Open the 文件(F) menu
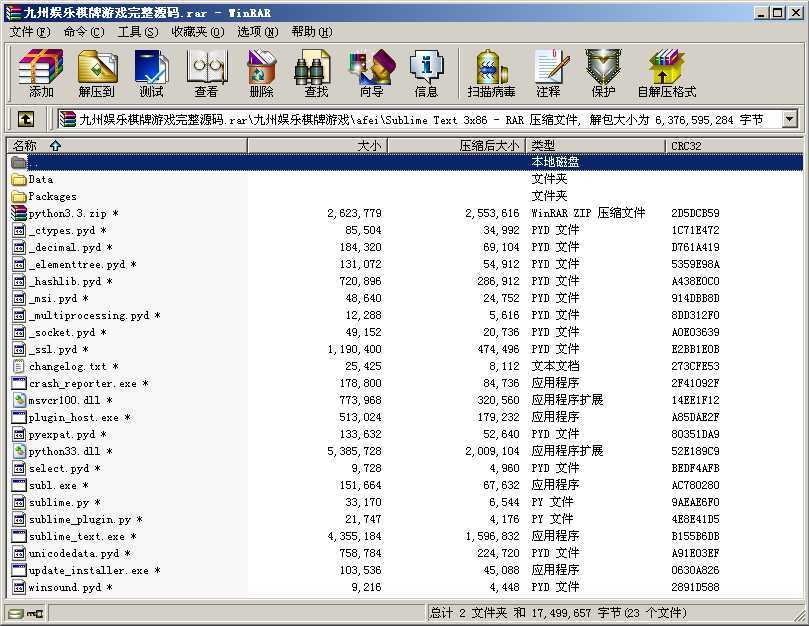This screenshot has width=809, height=626. (29, 31)
